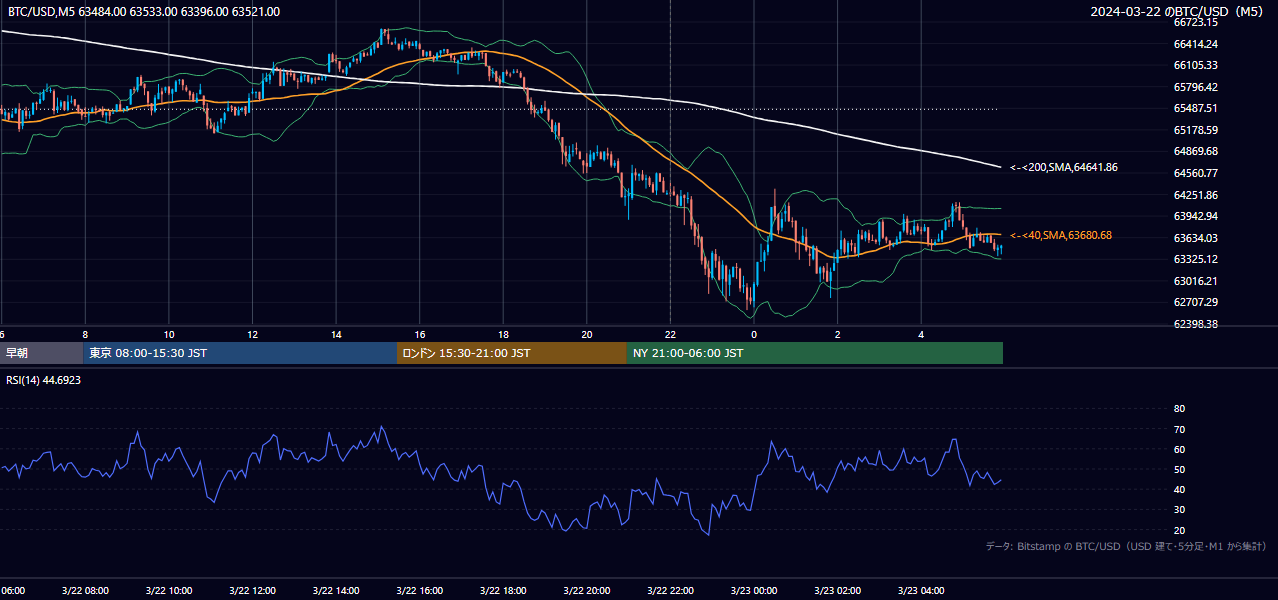Select the ロンドン 15:30-21:00 JST session bar
This screenshot has height=600, width=1278.
pyautogui.click(x=512, y=353)
